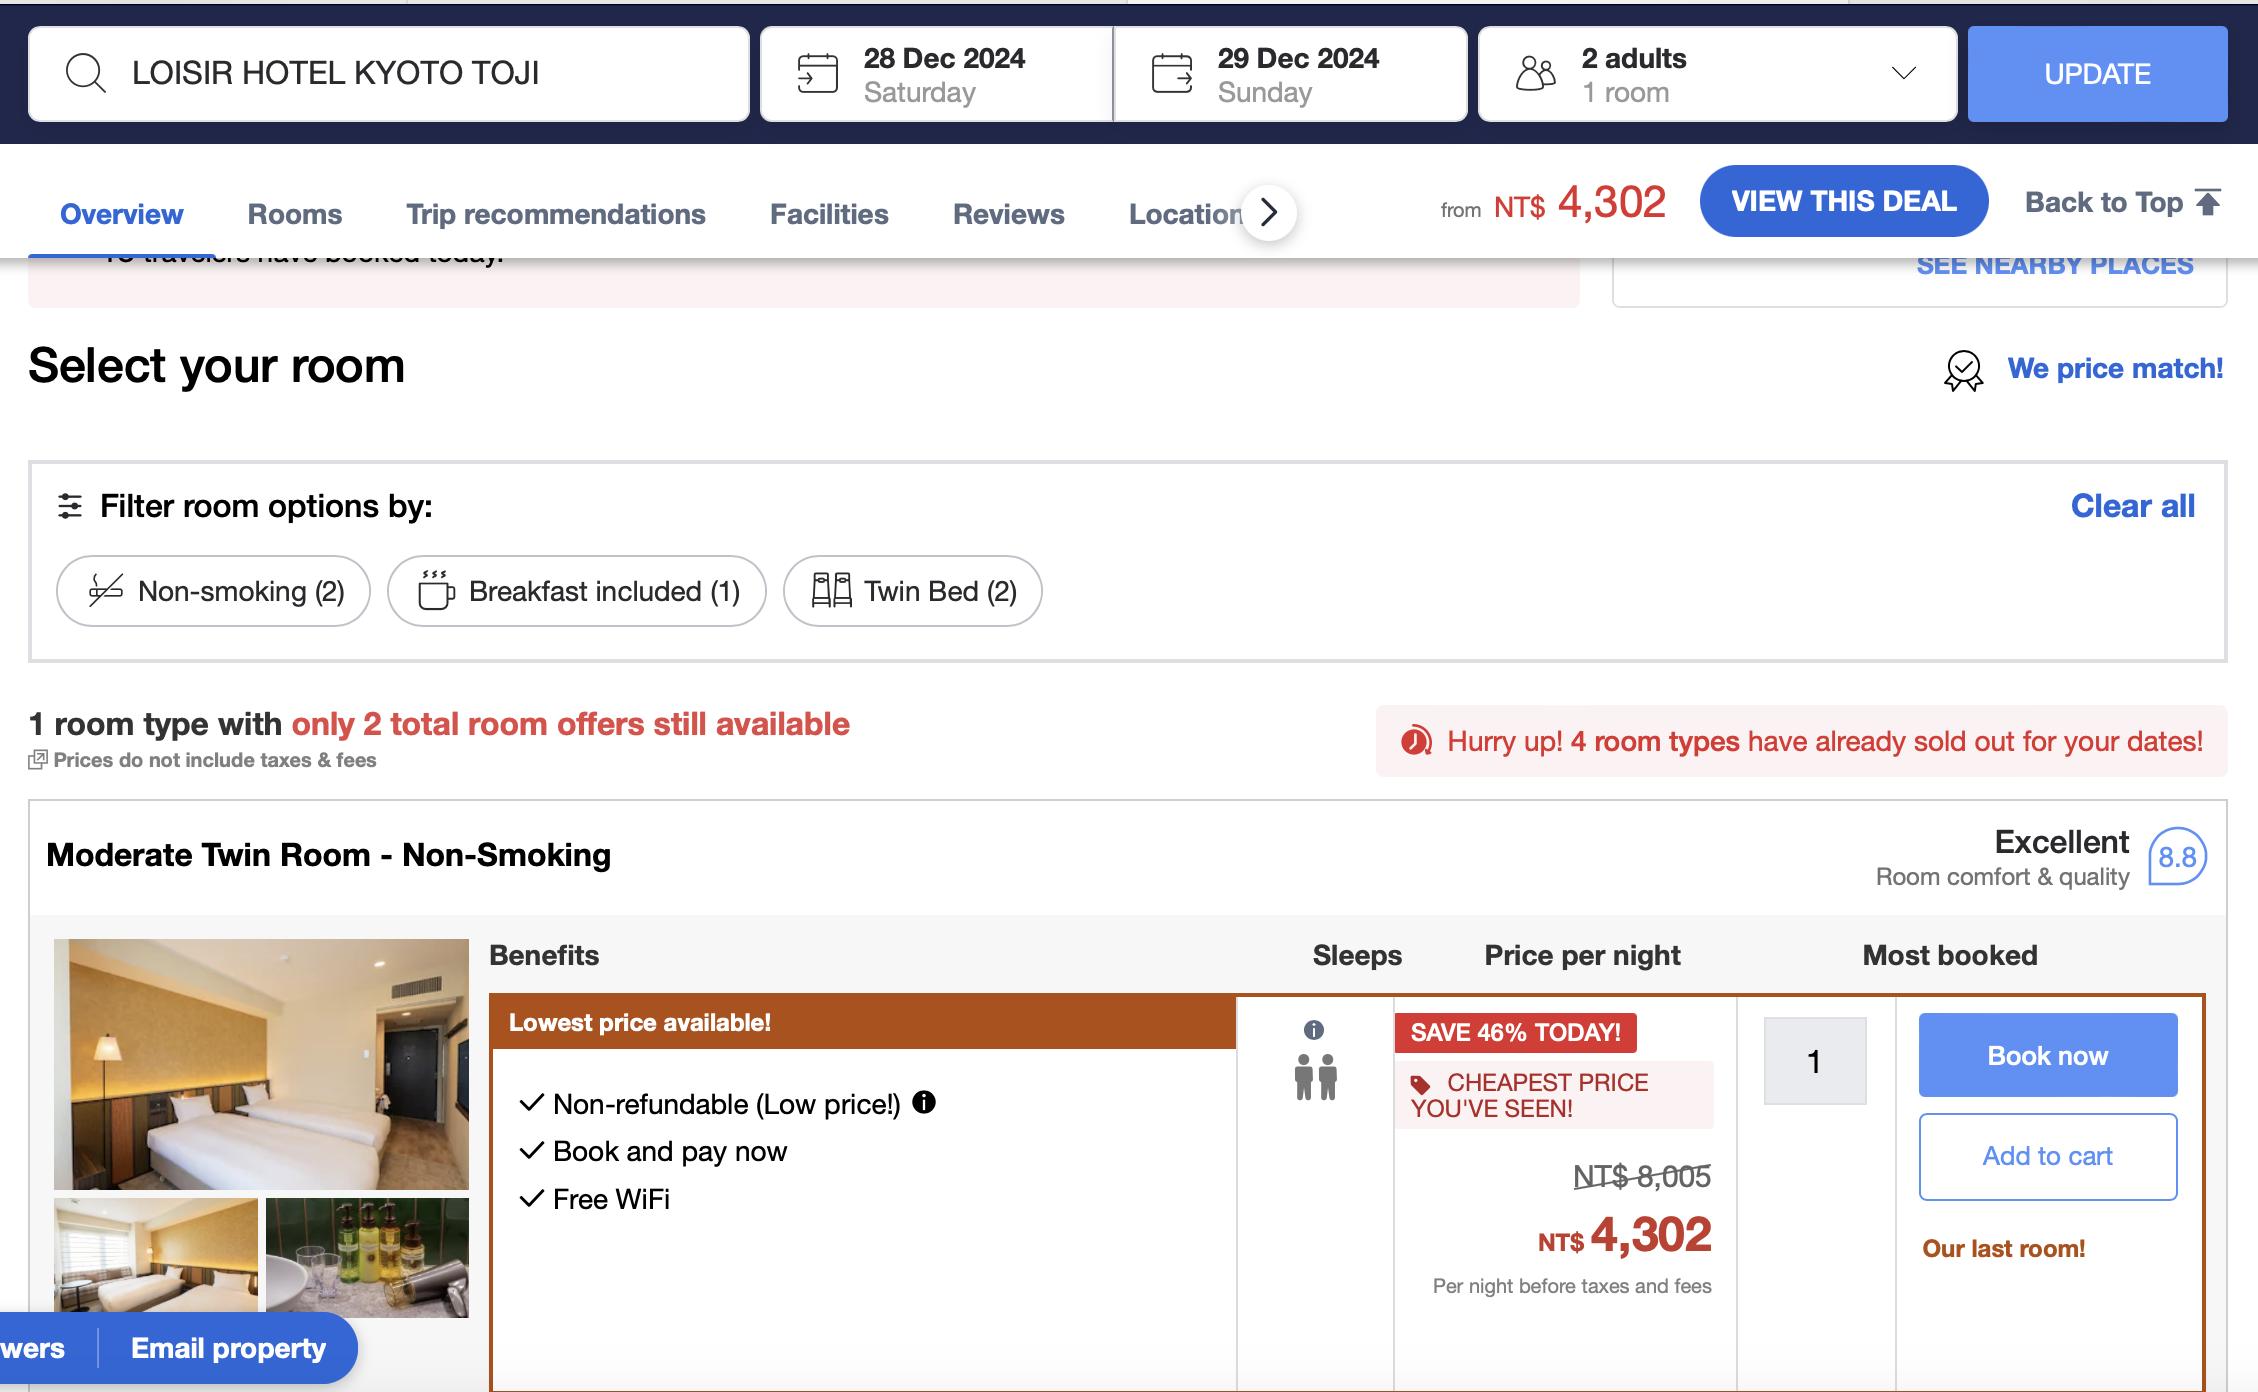This screenshot has height=1392, width=2258.
Task: Switch to the Rooms tab
Action: (x=294, y=214)
